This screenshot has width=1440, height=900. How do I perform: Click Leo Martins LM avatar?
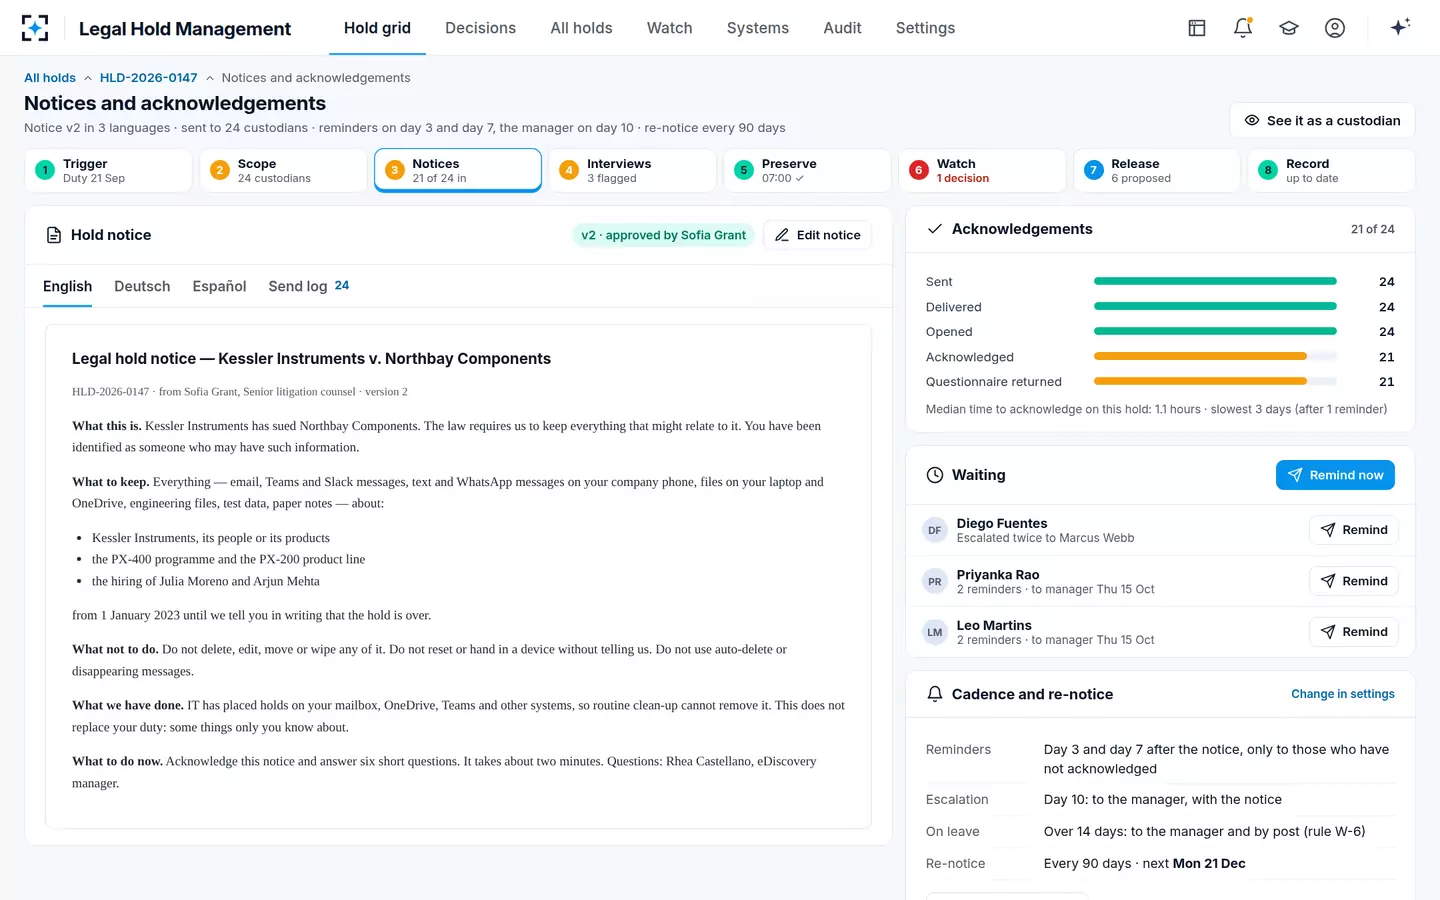(x=935, y=632)
